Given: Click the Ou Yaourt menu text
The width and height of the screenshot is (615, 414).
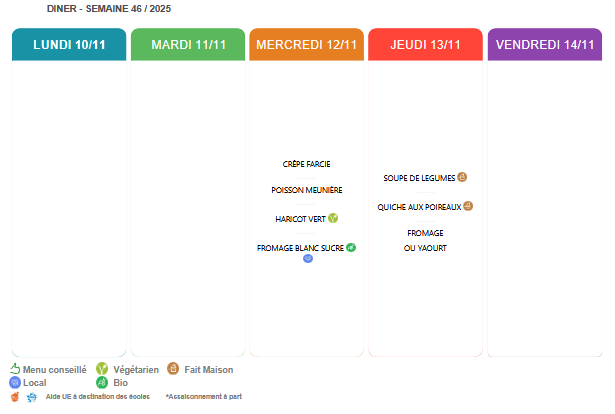Looking at the screenshot, I should (x=425, y=248).
